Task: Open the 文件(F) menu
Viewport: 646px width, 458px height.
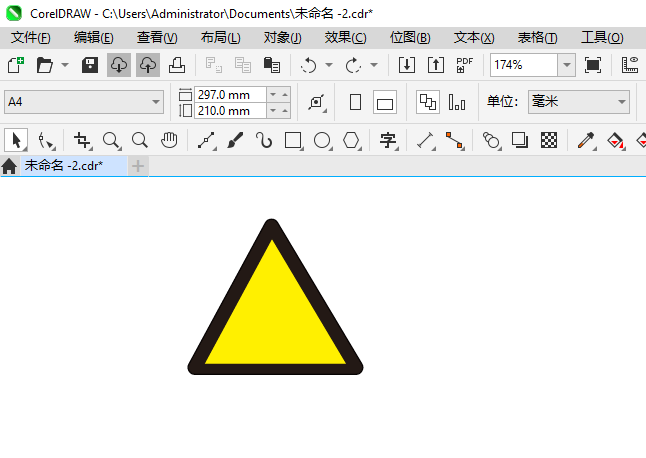Action: tap(31, 38)
